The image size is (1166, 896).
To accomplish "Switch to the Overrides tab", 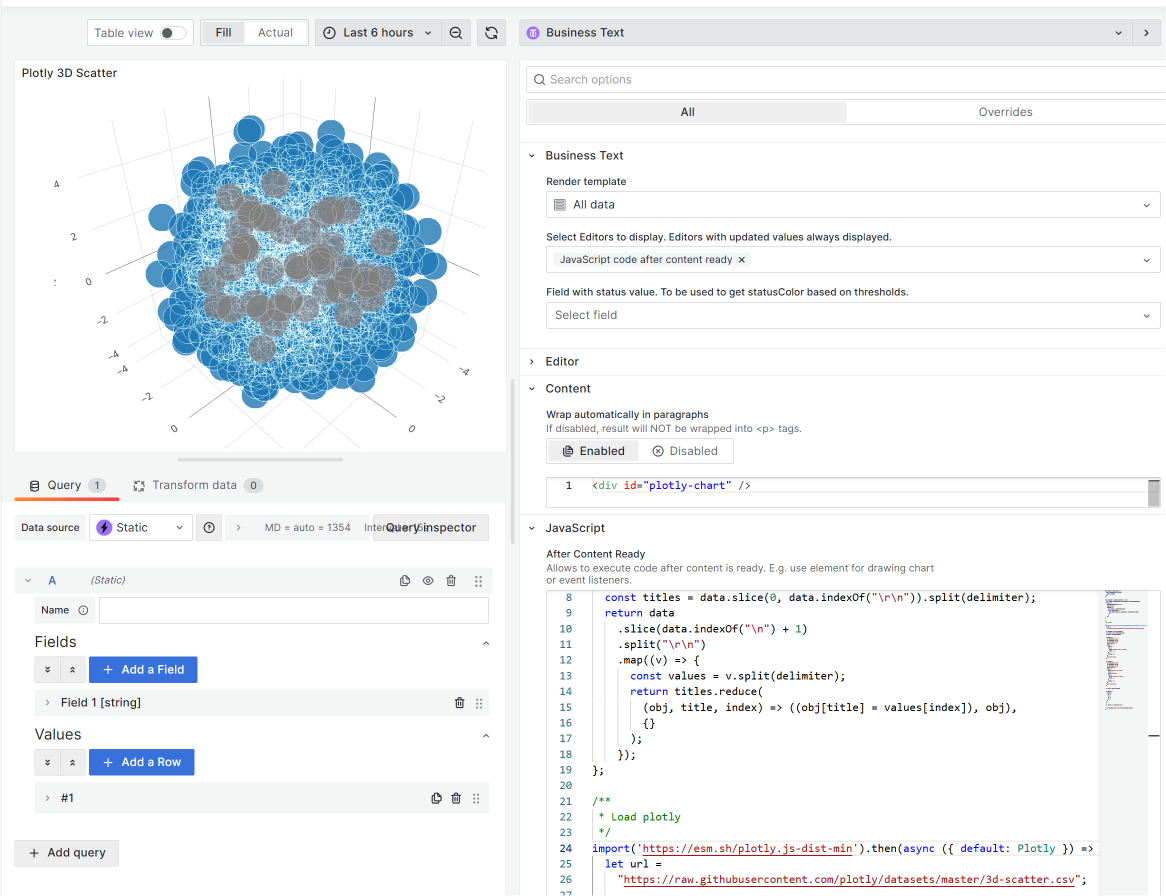I will click(1005, 111).
